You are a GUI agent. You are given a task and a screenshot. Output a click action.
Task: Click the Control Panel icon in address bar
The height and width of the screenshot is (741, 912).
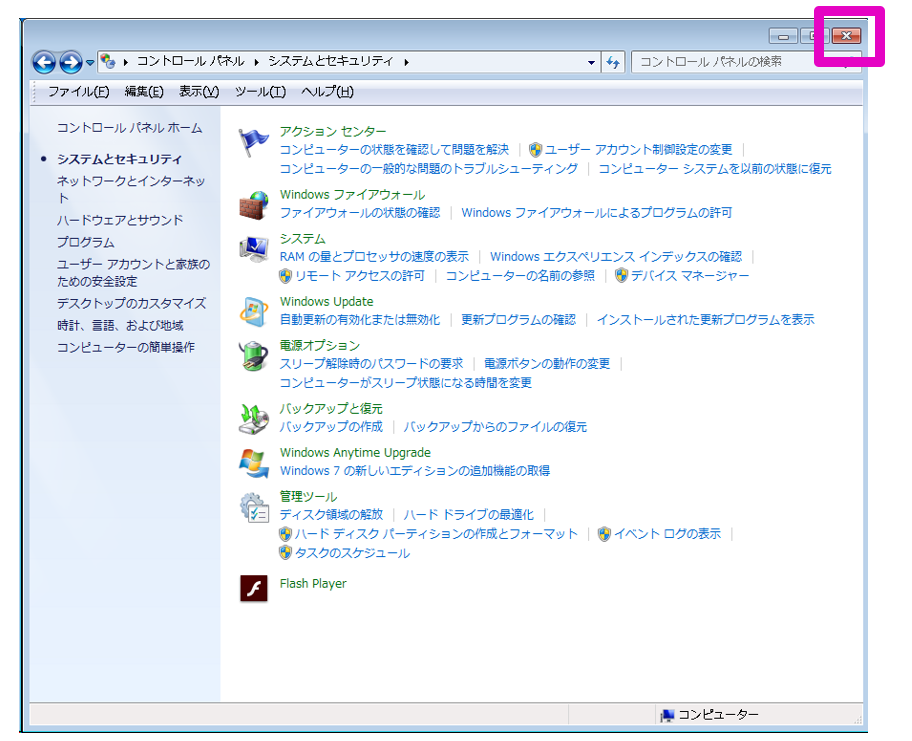[108, 61]
